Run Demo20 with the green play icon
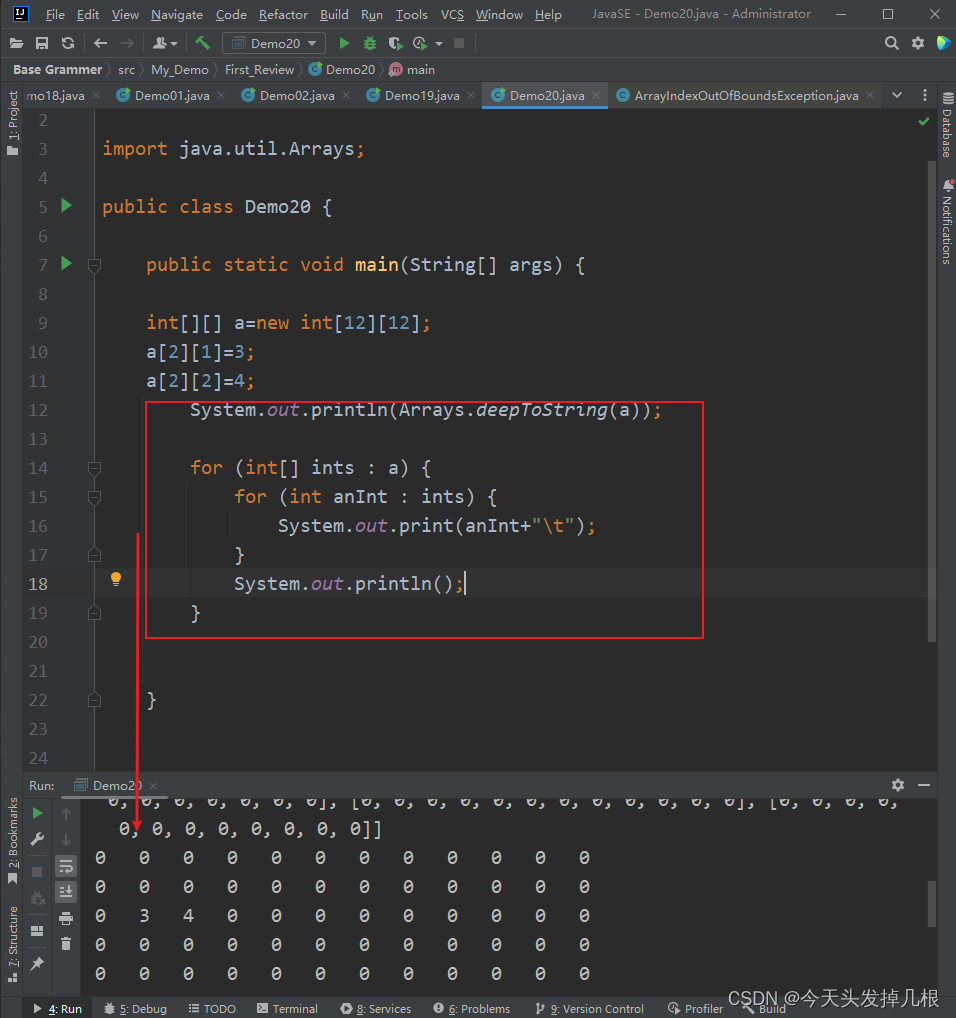Screen dimensions: 956x1018 345,43
